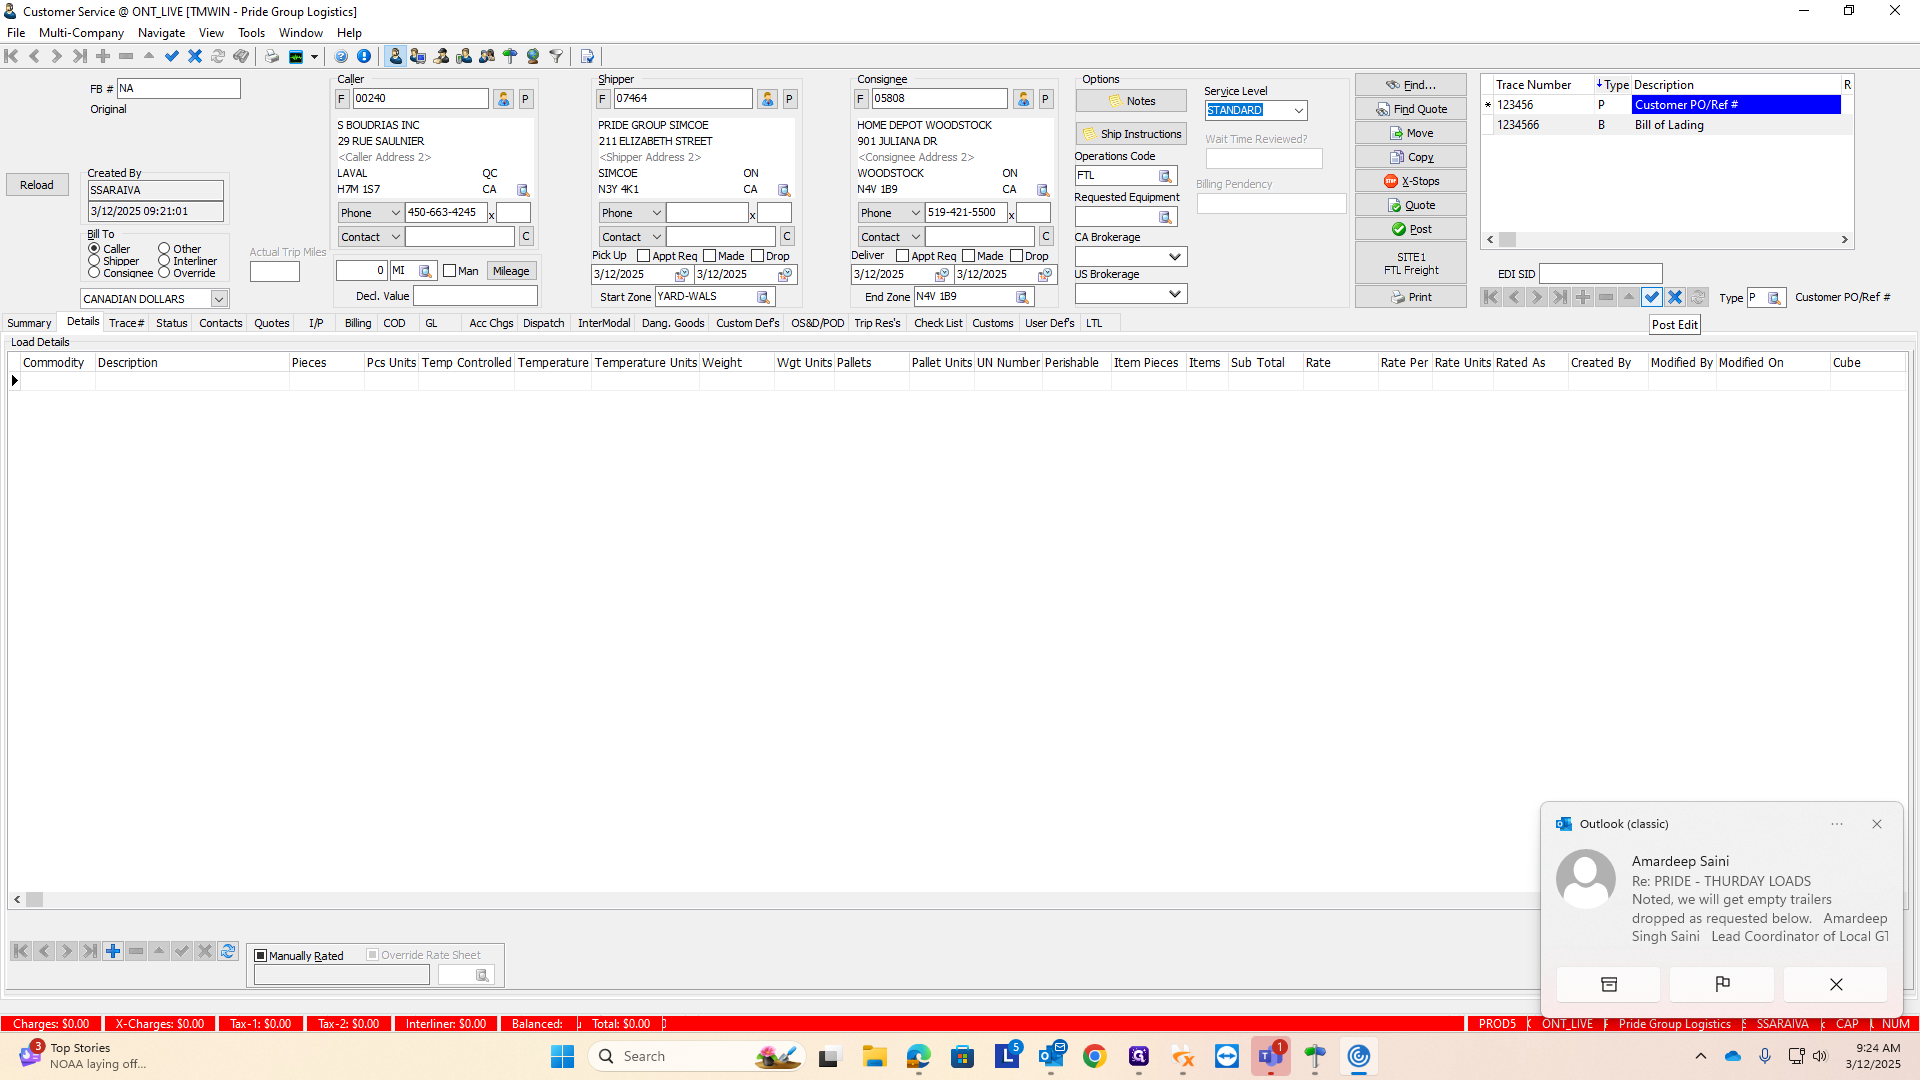Click the funnel filter icon in toolbar
1920x1080 pixels.
pyautogui.click(x=556, y=56)
